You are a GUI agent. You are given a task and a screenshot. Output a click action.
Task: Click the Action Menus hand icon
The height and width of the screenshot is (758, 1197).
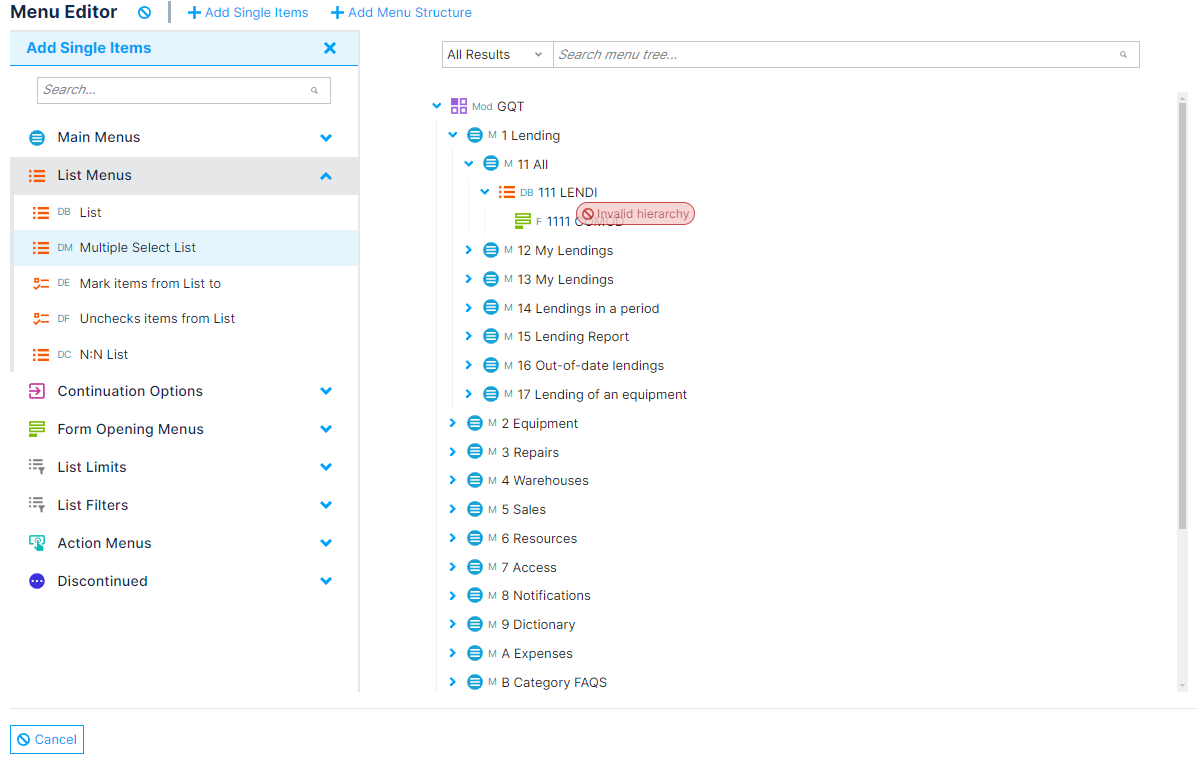(x=37, y=543)
